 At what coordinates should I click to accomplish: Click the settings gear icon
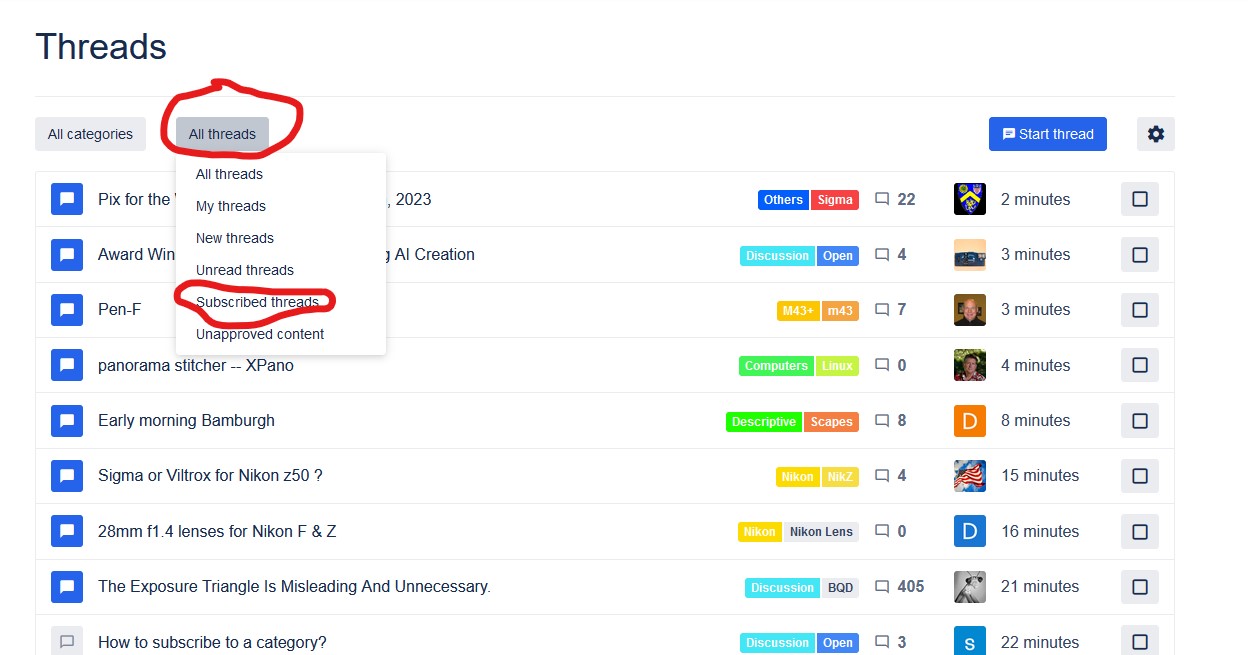coord(1155,134)
